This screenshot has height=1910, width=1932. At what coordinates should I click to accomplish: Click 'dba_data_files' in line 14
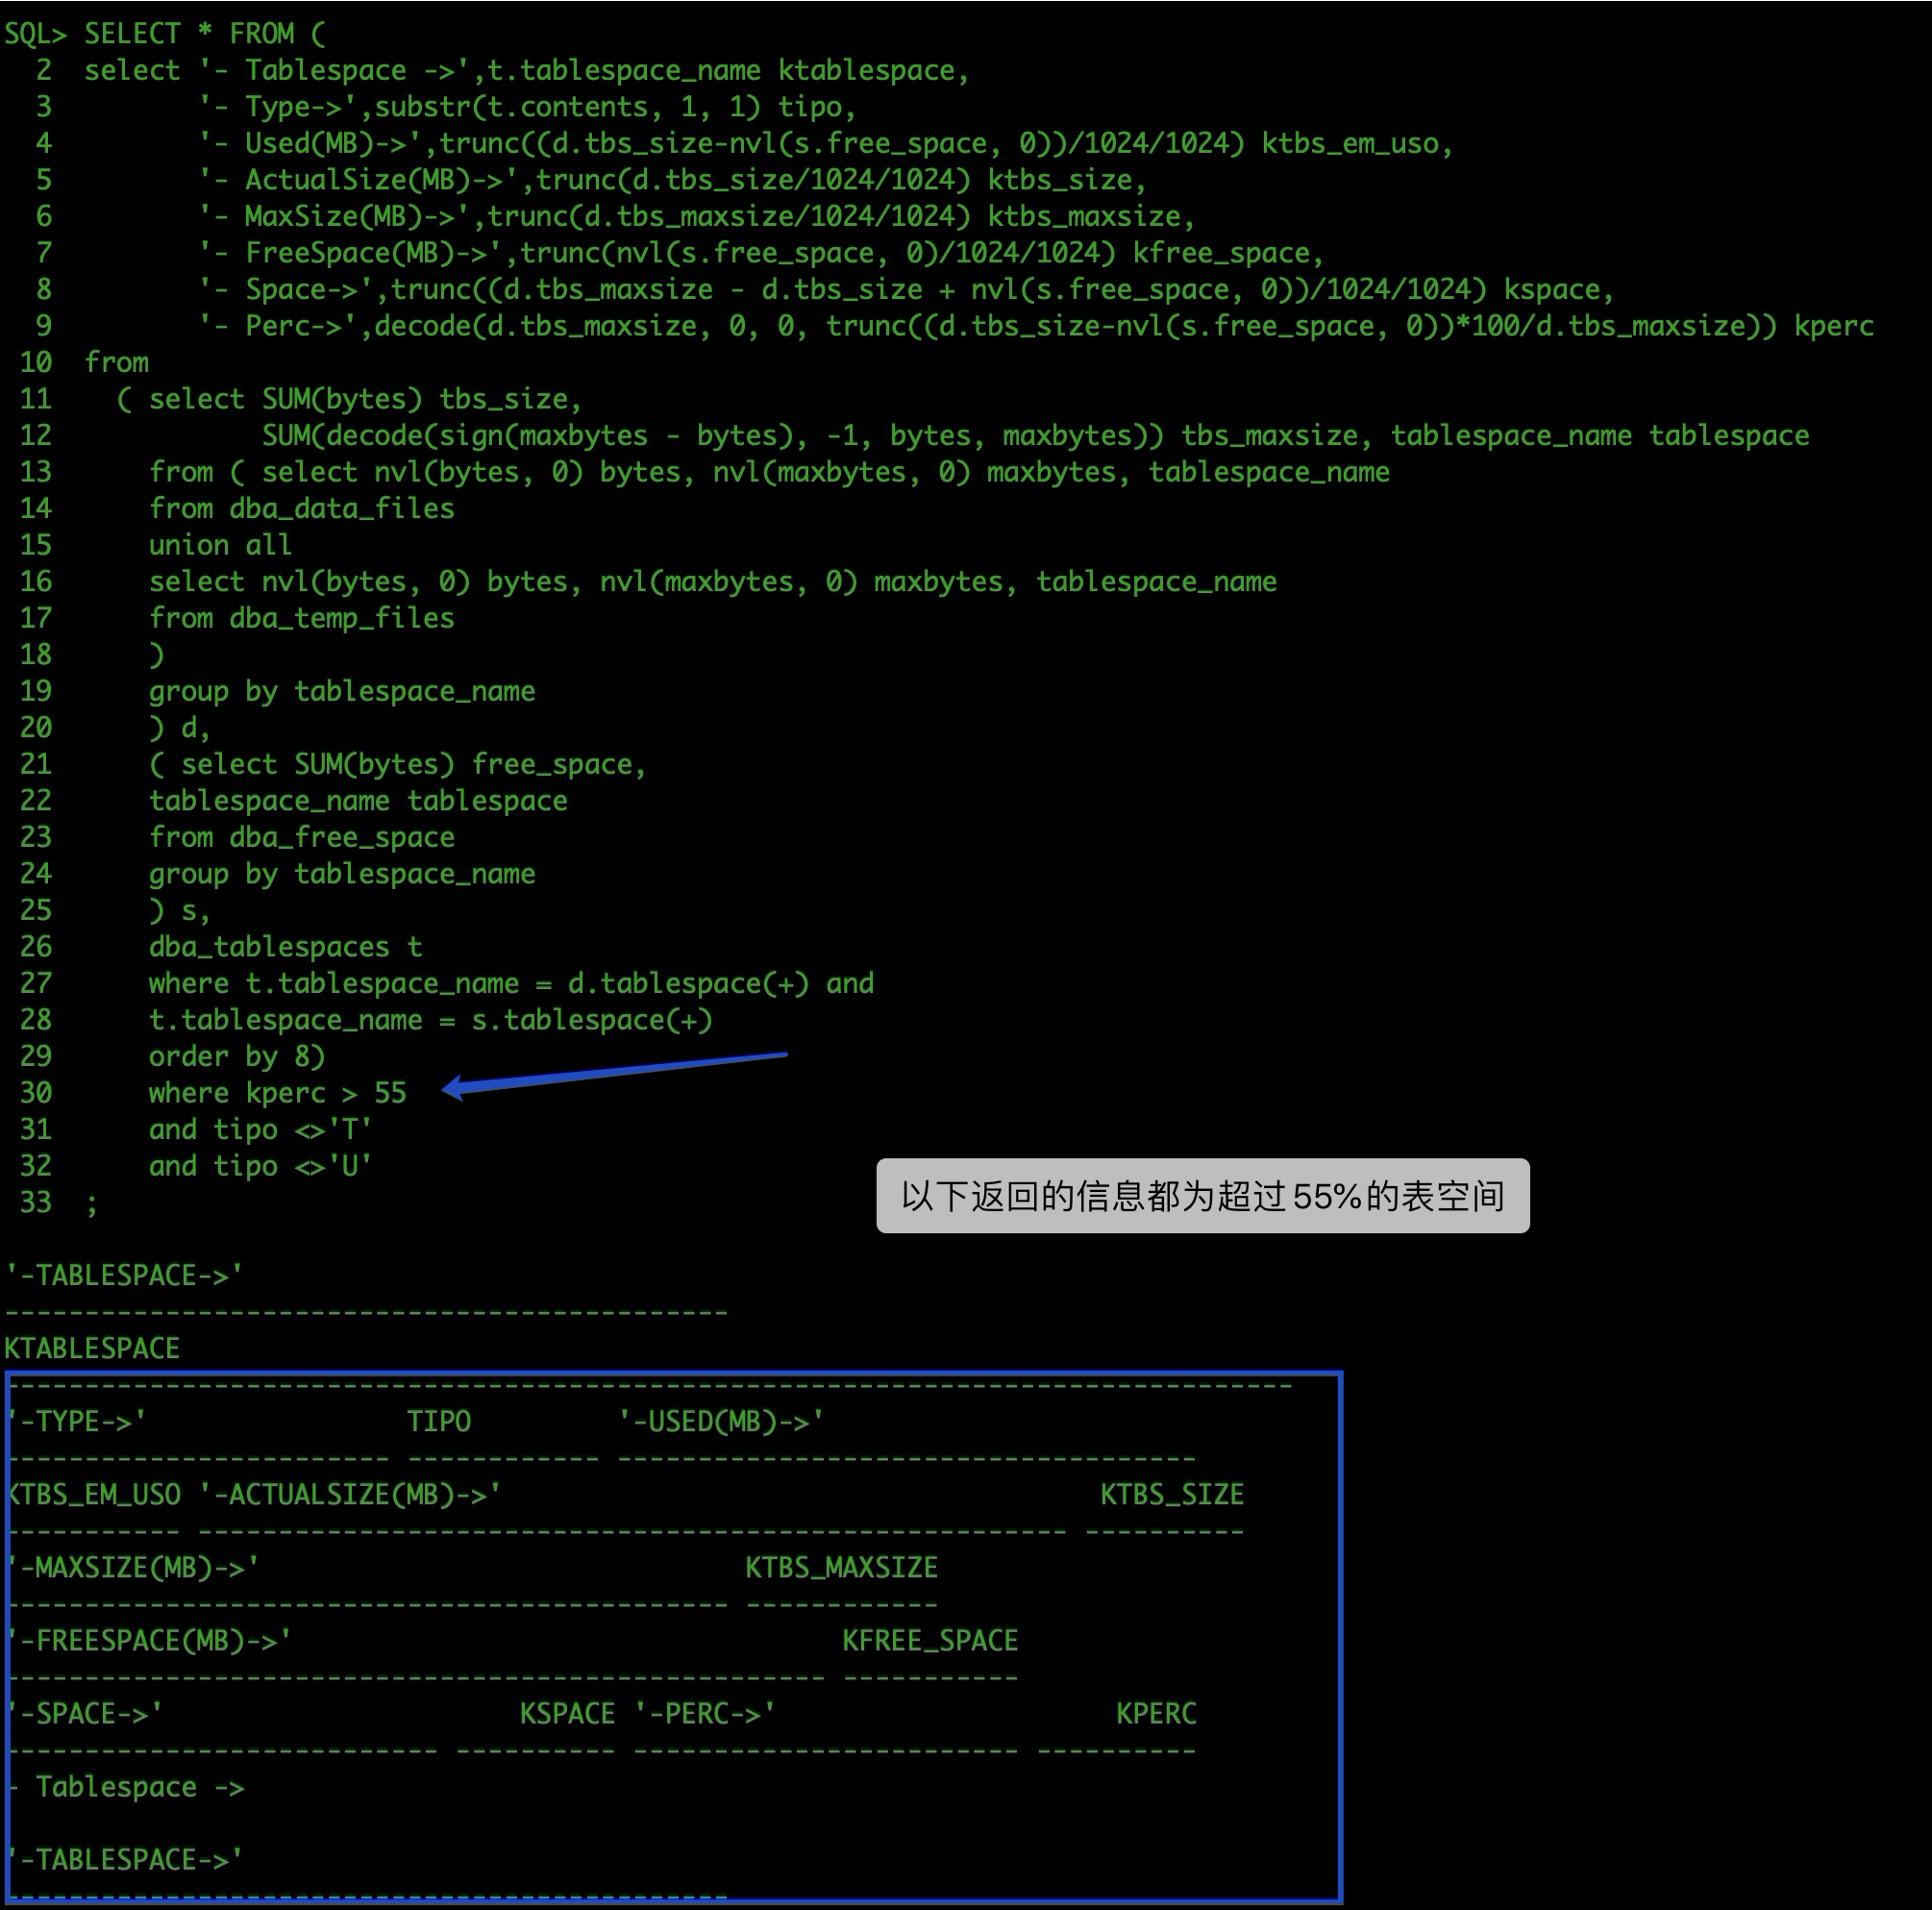341,508
